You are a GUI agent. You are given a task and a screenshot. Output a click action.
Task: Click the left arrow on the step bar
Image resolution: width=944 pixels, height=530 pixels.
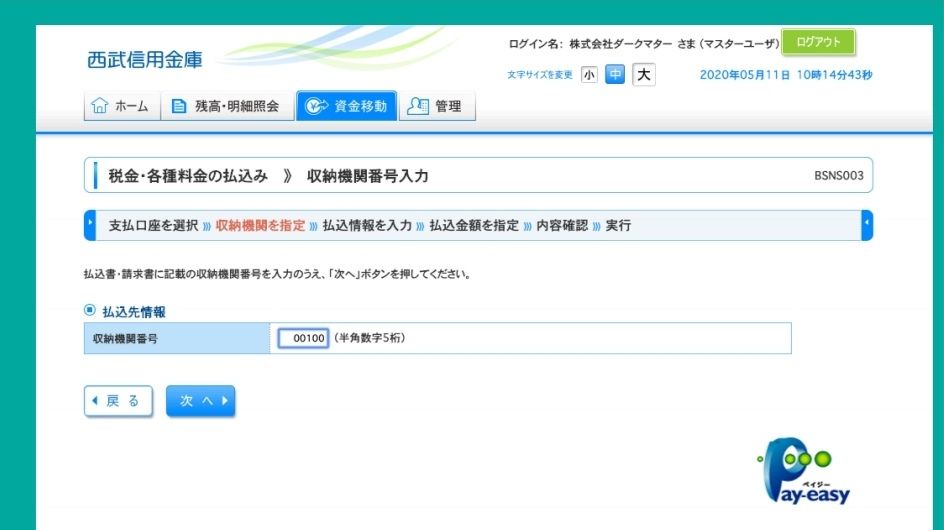pyautogui.click(x=90, y=225)
